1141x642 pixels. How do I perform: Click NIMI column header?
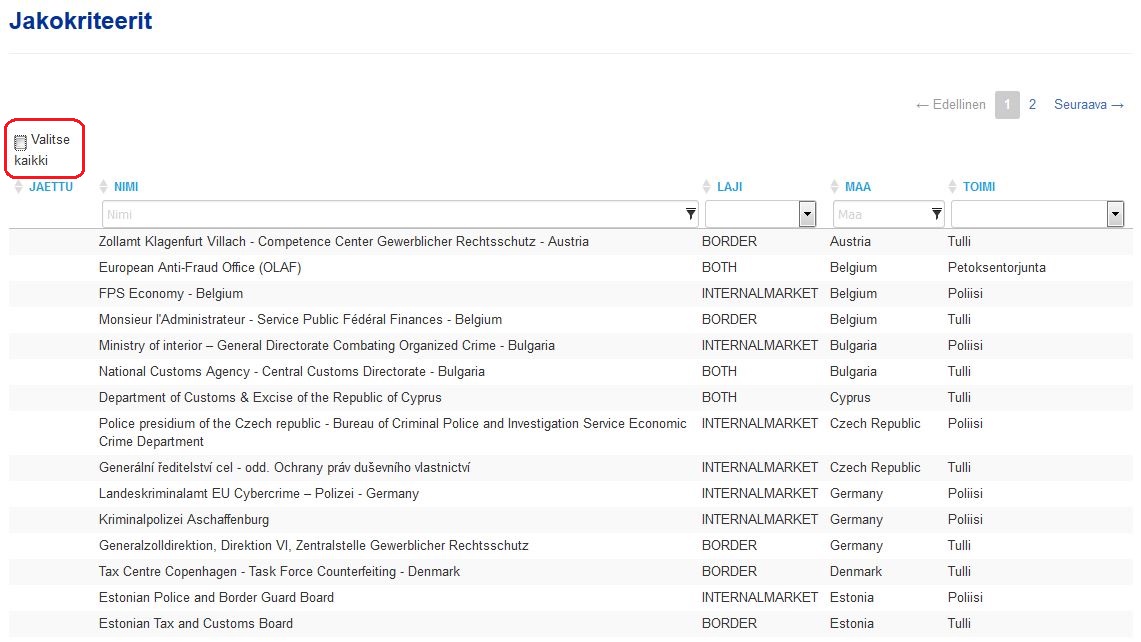coord(126,187)
